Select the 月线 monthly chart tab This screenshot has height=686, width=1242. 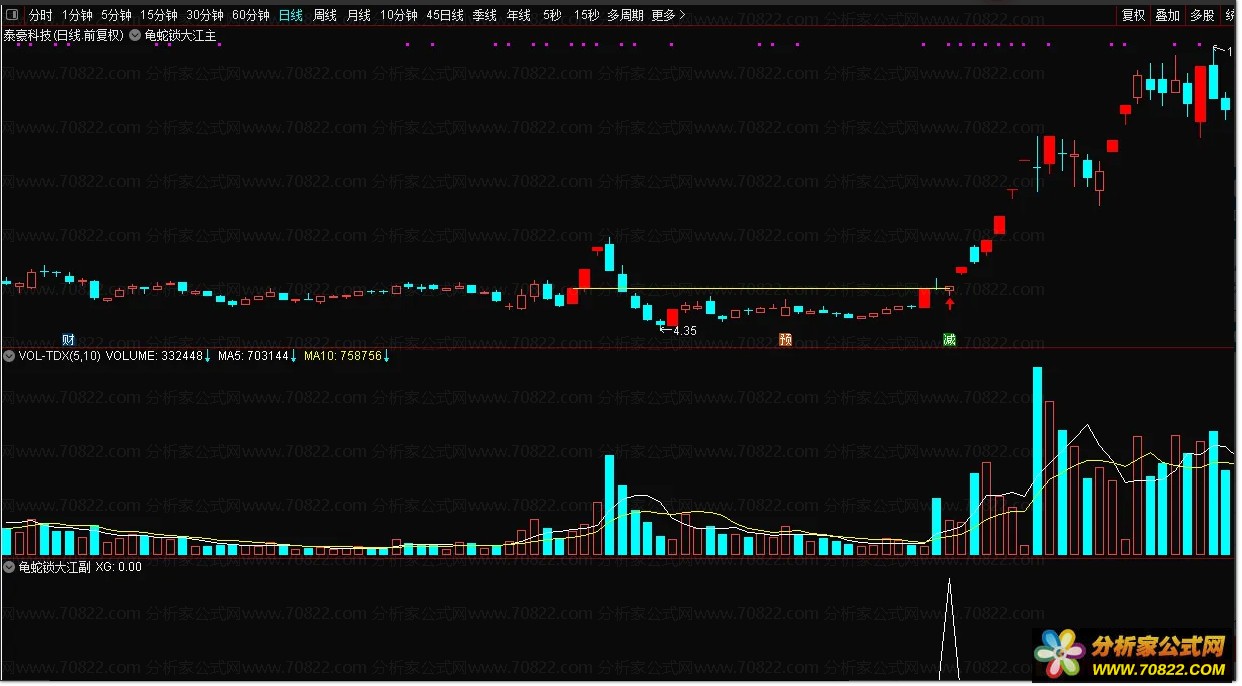(358, 15)
